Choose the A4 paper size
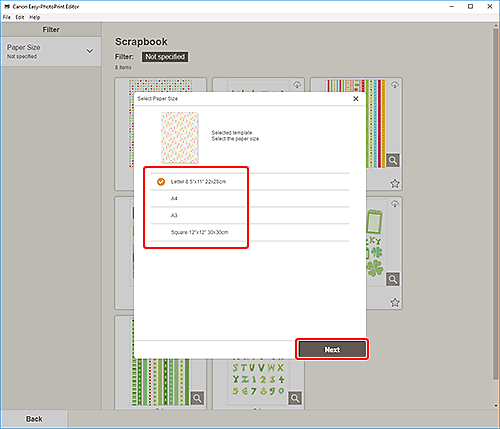 [250, 199]
